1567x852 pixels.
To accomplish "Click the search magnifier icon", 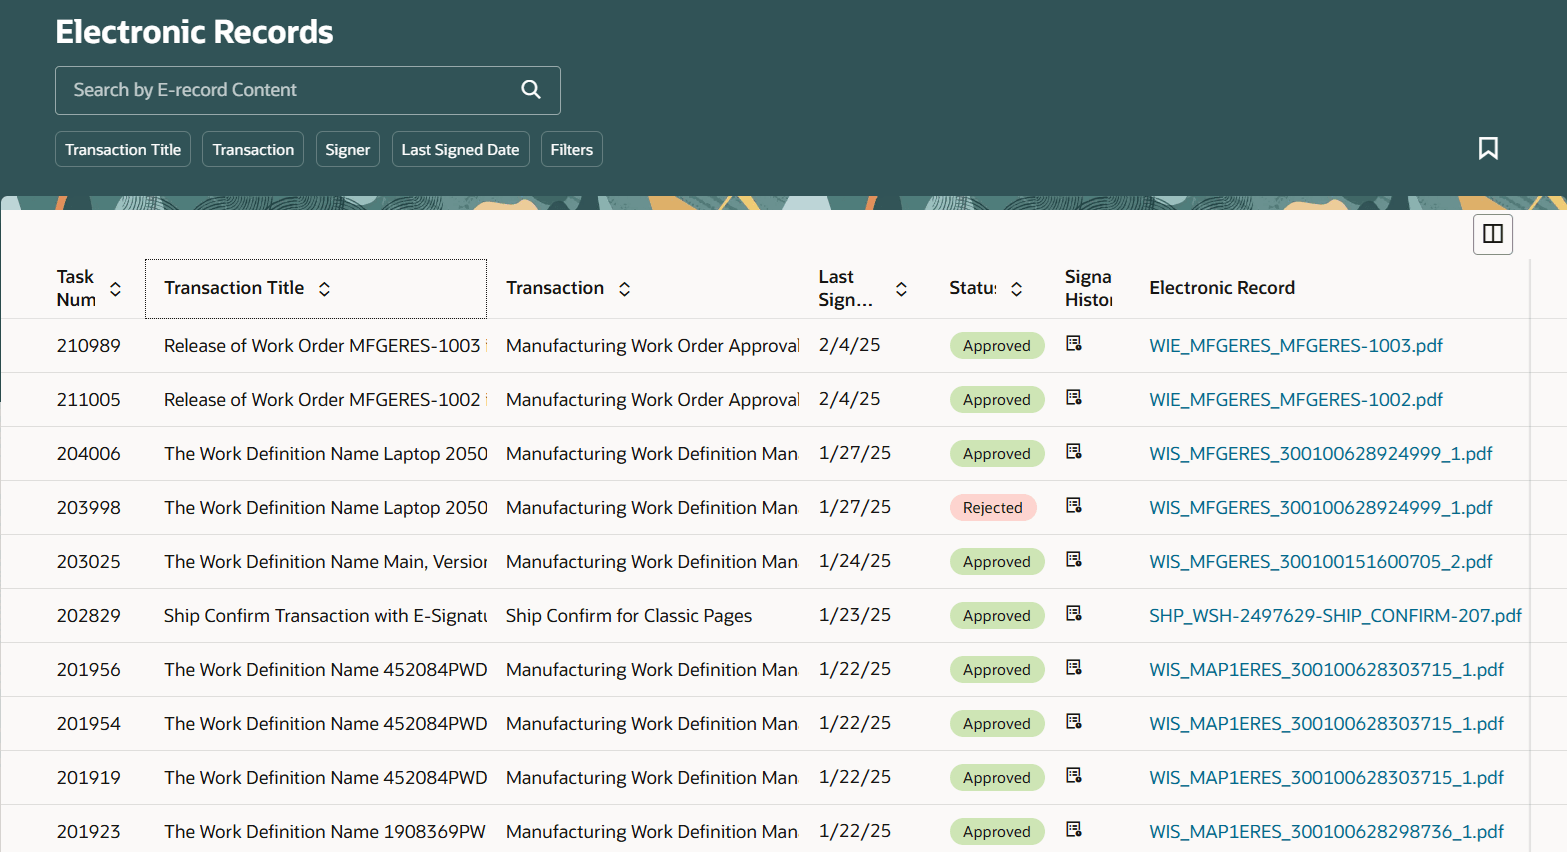I will (x=531, y=89).
